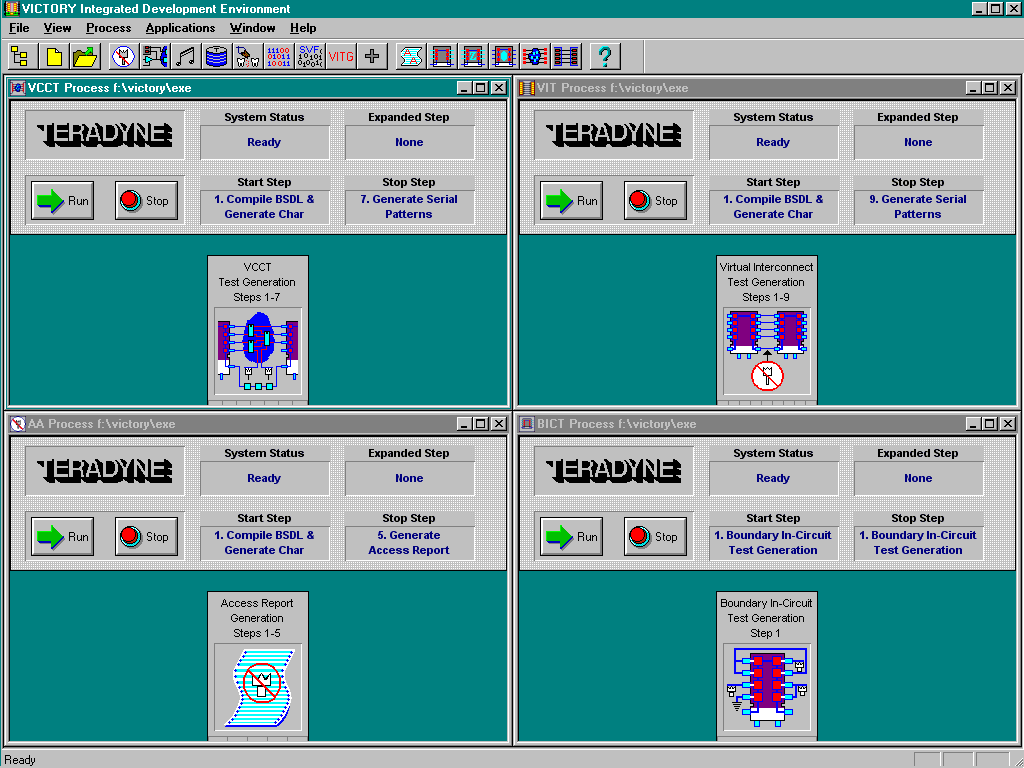1024x768 pixels.
Task: Click BICT Expanded Step 'None' value
Action: pos(918,478)
